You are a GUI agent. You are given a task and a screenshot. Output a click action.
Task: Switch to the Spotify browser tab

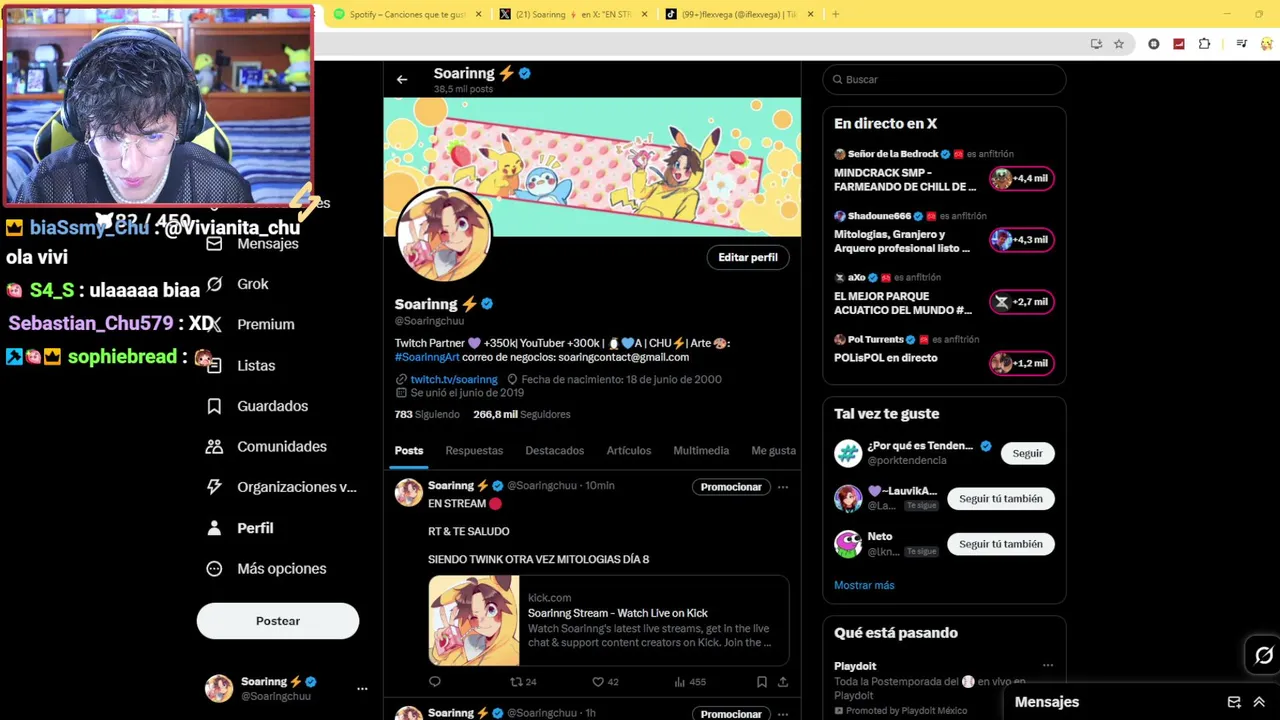408,14
